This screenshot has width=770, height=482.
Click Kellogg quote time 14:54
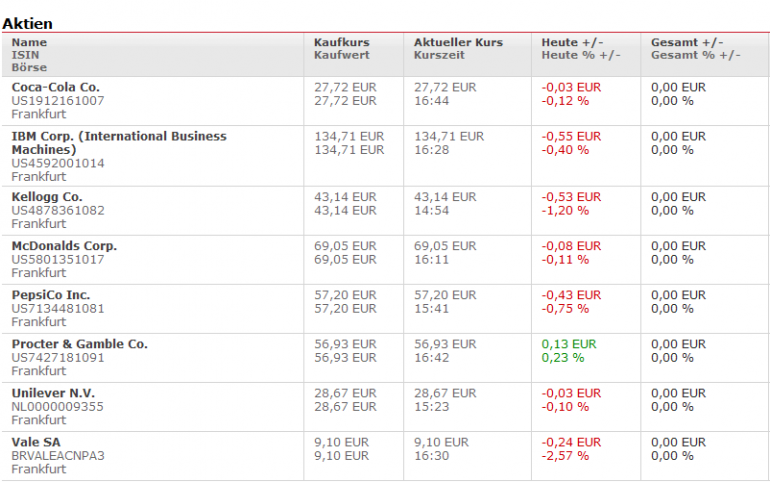pos(431,211)
